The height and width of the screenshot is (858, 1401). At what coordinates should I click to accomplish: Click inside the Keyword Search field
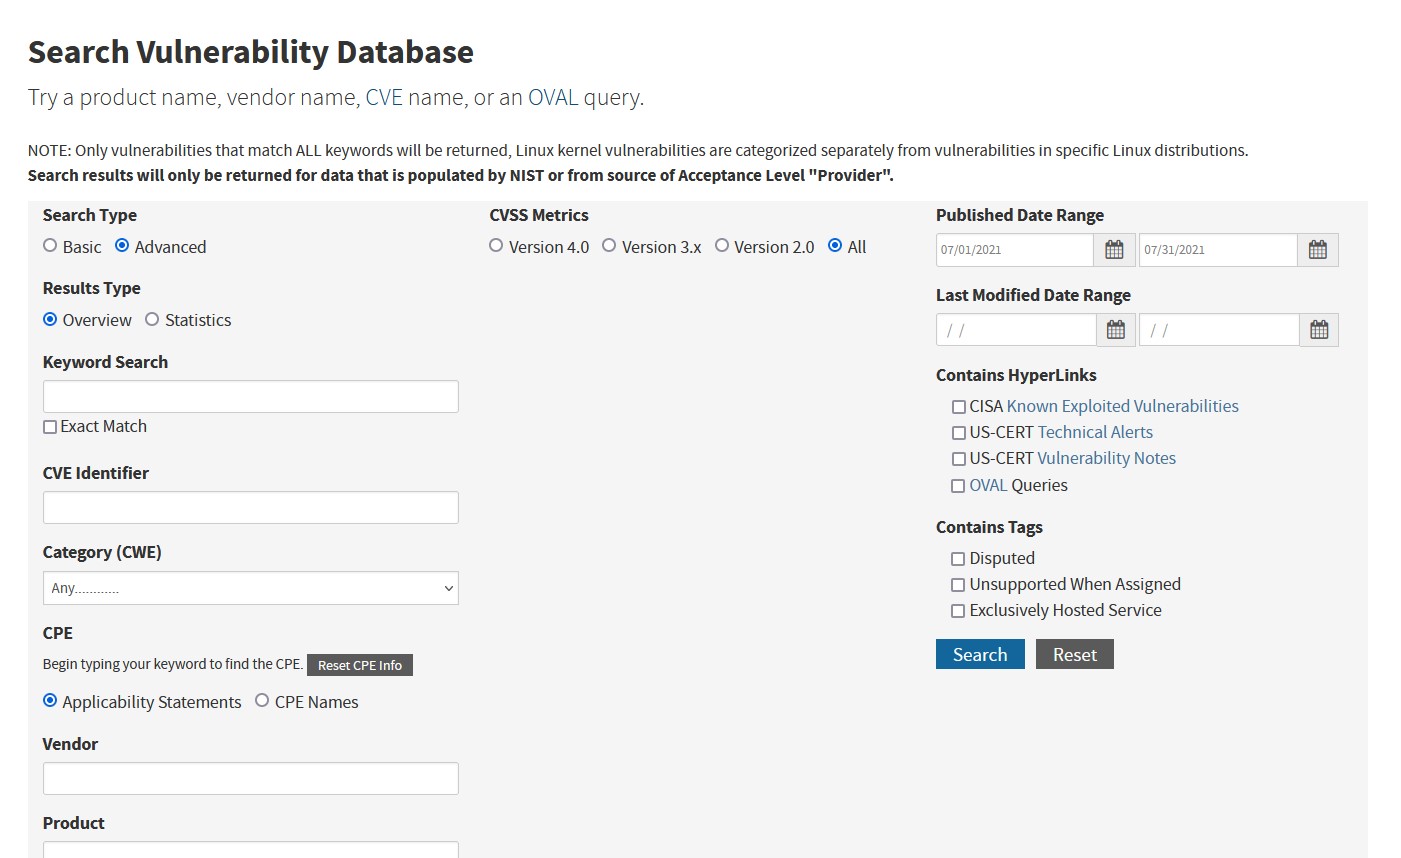tap(249, 396)
